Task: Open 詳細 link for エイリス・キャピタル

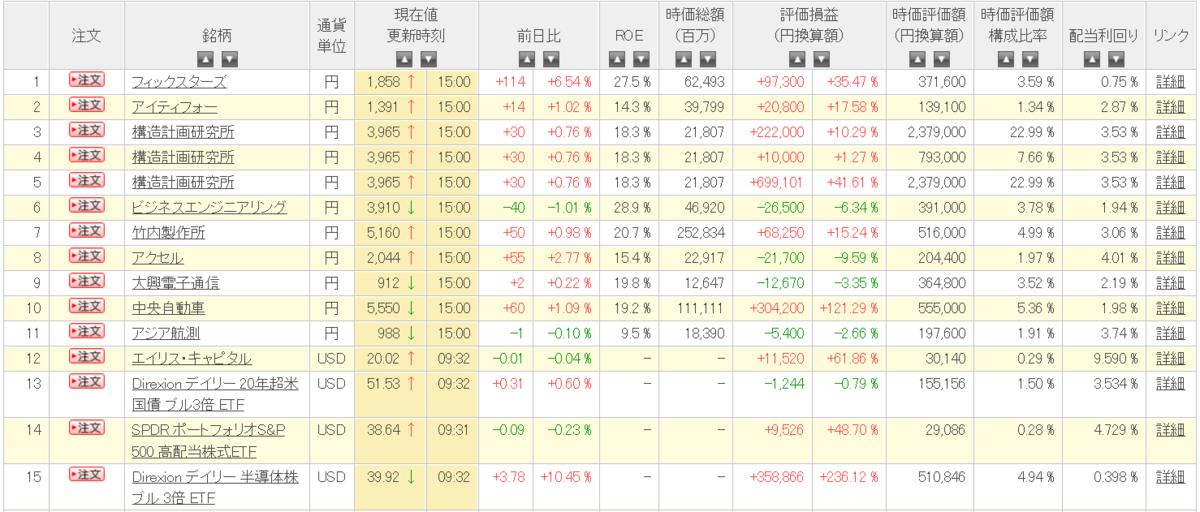Action: (x=1169, y=357)
